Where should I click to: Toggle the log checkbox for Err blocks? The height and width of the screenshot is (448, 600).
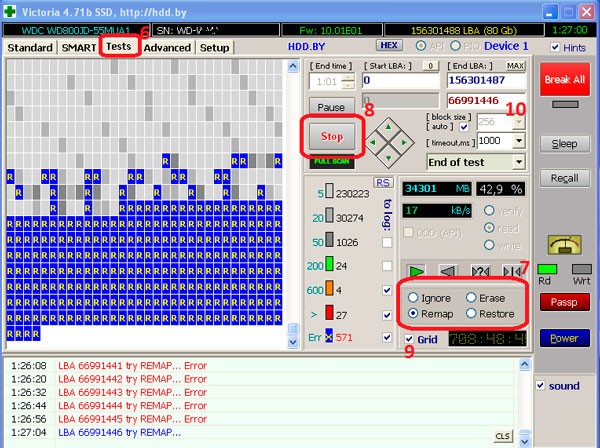click(x=387, y=337)
